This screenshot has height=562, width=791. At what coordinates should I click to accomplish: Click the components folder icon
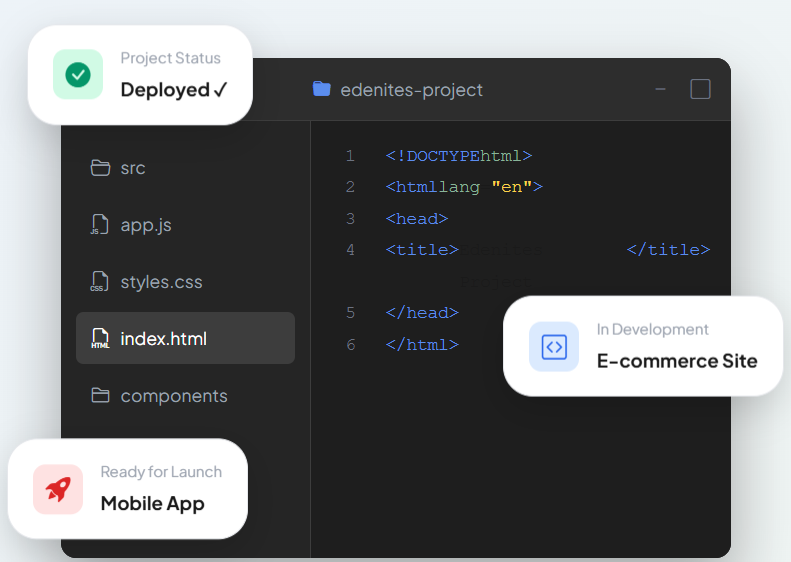click(100, 396)
